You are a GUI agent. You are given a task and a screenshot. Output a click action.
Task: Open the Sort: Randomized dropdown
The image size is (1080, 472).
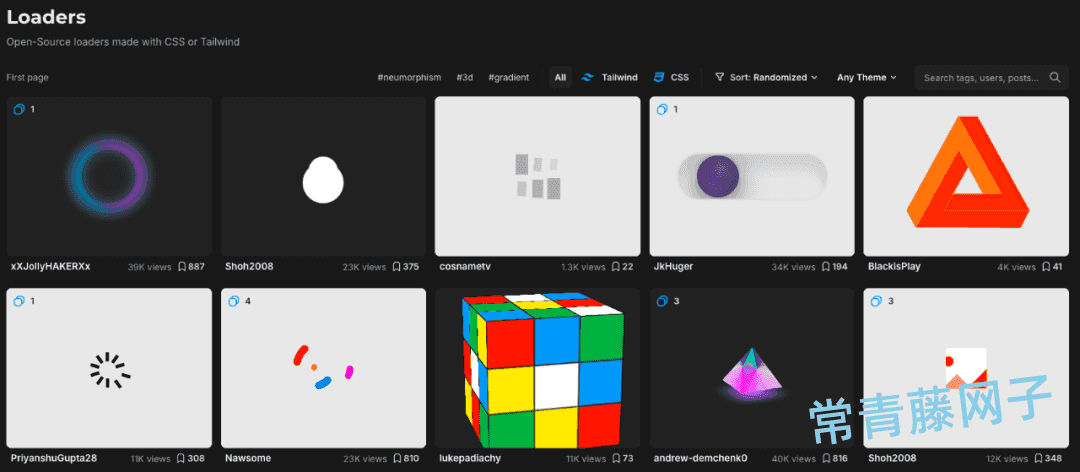(x=766, y=77)
